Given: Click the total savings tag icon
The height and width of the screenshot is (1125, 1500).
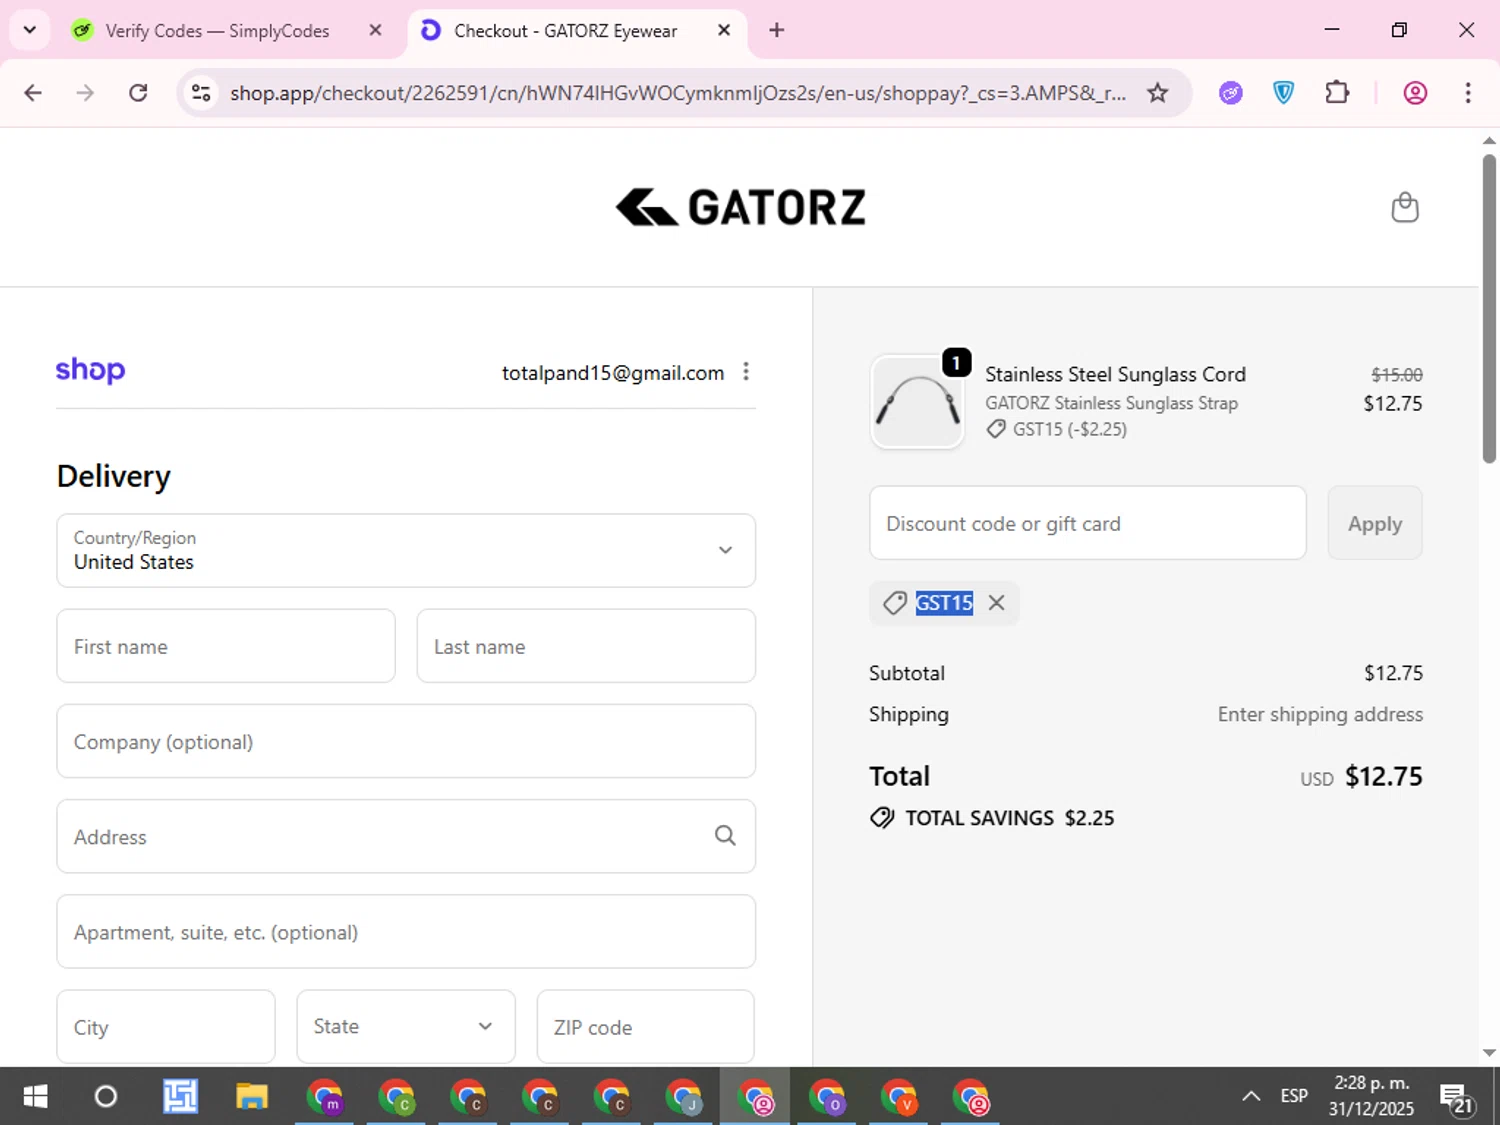Looking at the screenshot, I should 882,818.
